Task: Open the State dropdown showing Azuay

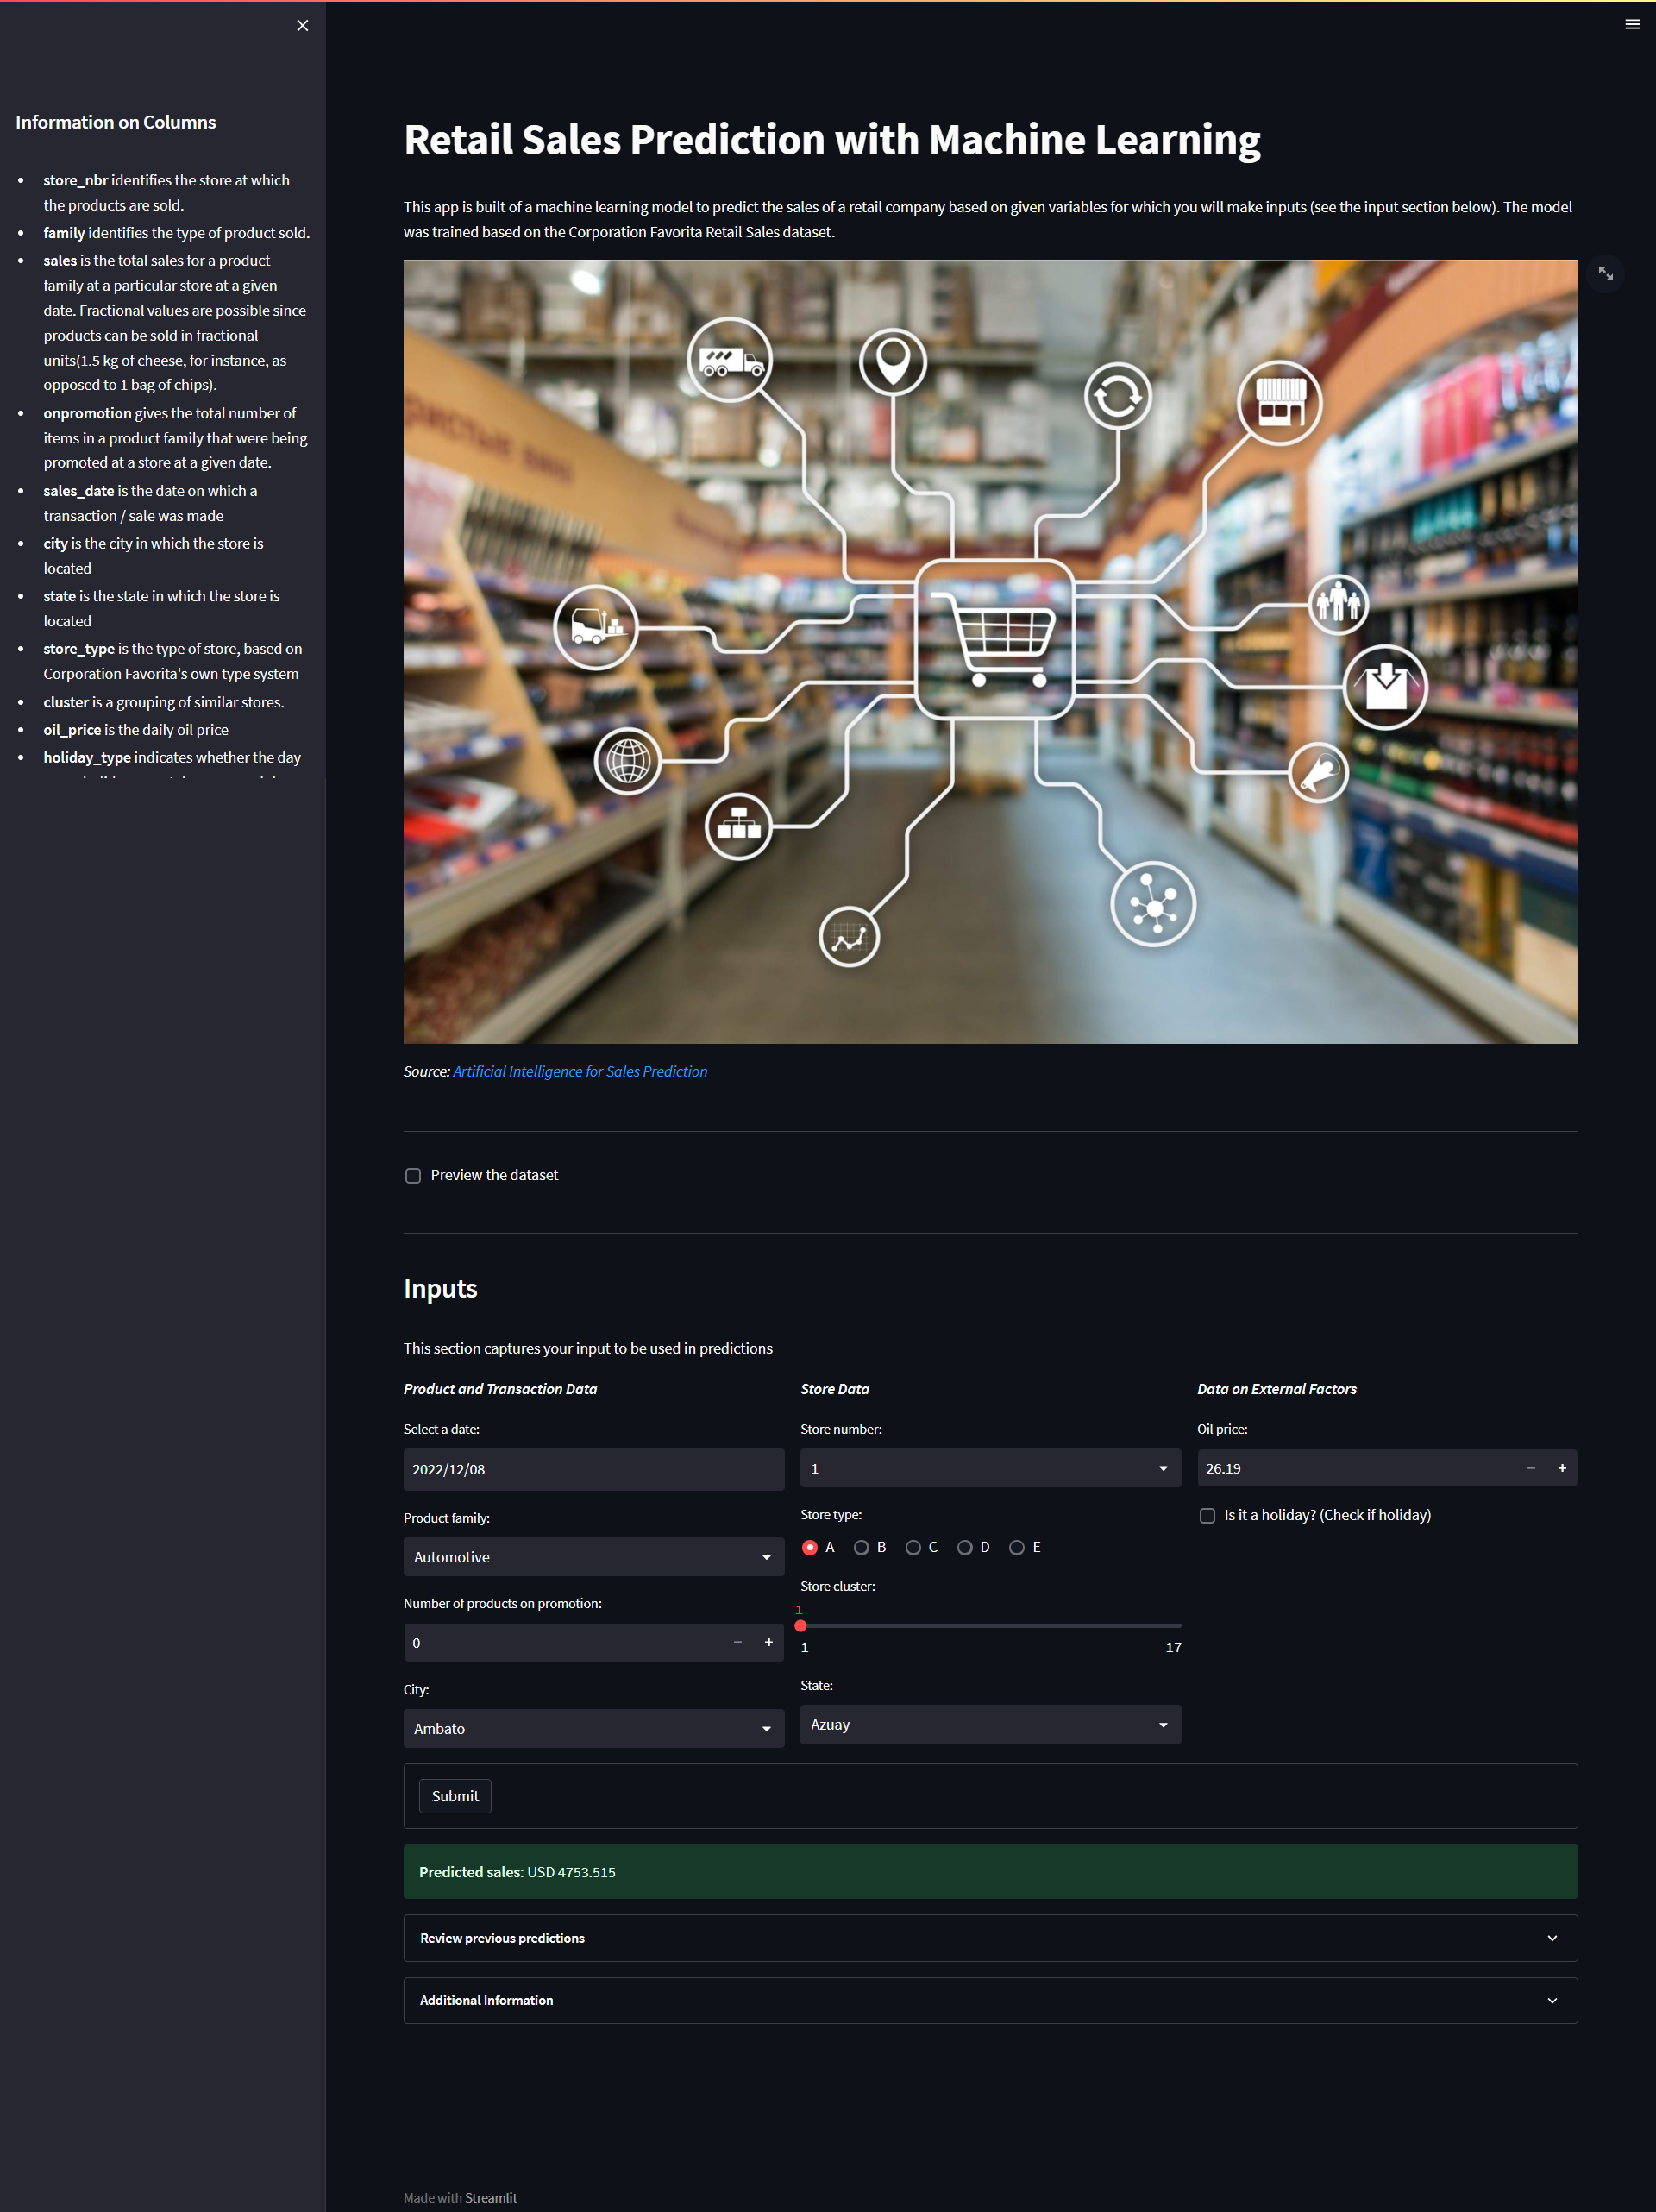Action: [x=989, y=1724]
